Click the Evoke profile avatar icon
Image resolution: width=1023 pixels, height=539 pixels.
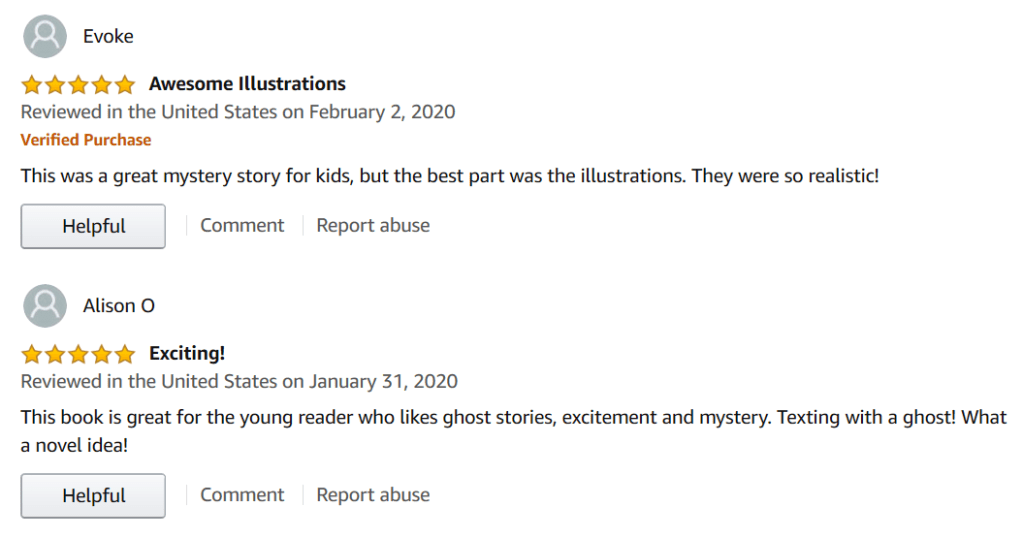[44, 37]
